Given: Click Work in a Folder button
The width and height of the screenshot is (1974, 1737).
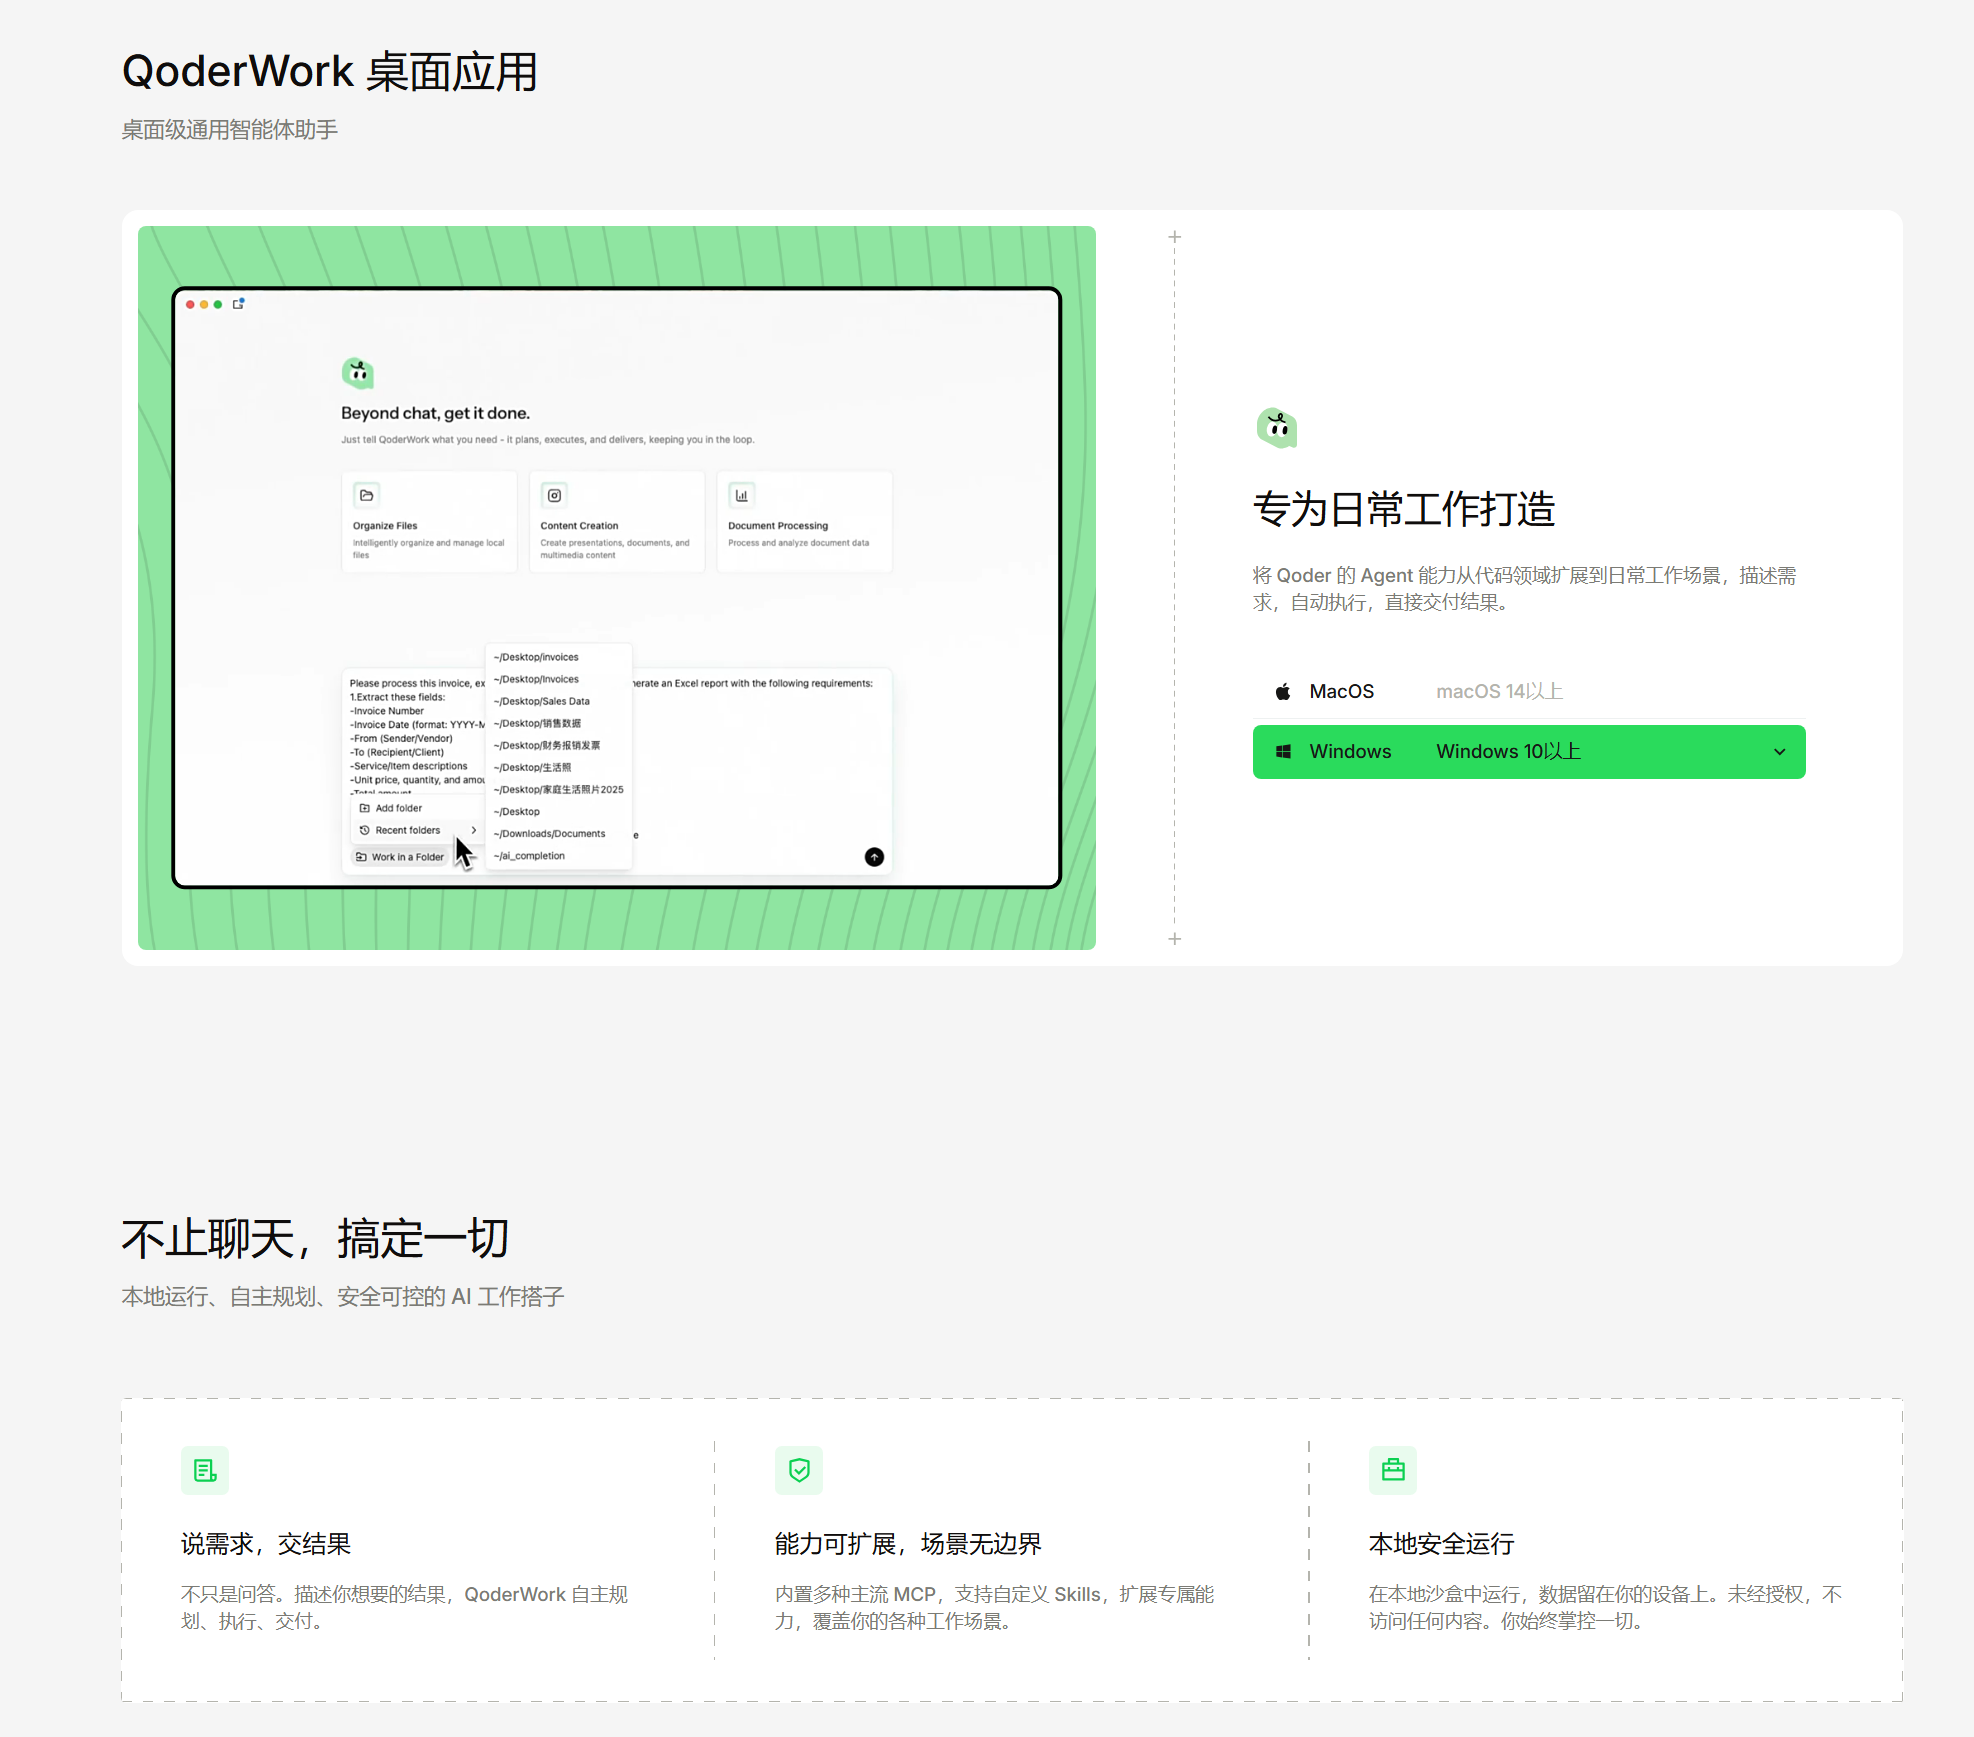Looking at the screenshot, I should [400, 857].
